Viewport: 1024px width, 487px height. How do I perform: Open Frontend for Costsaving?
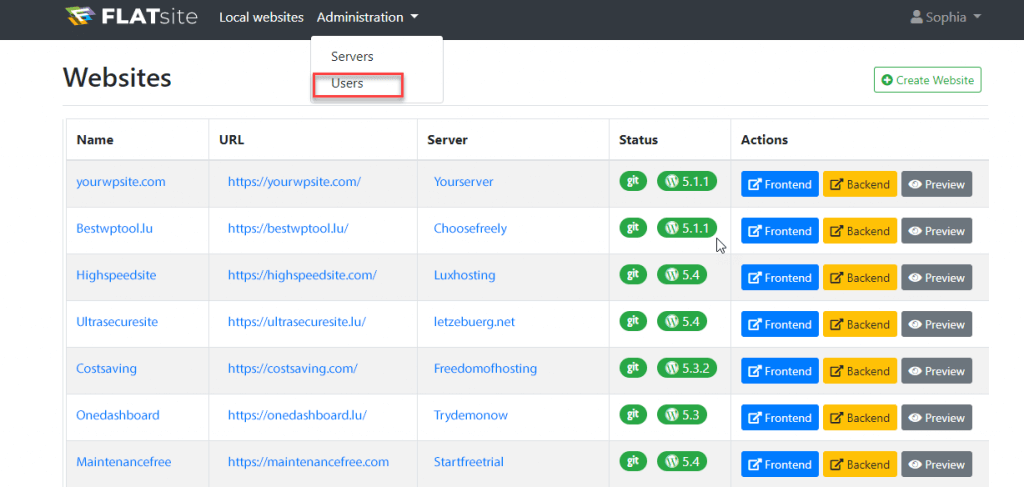[x=780, y=371]
